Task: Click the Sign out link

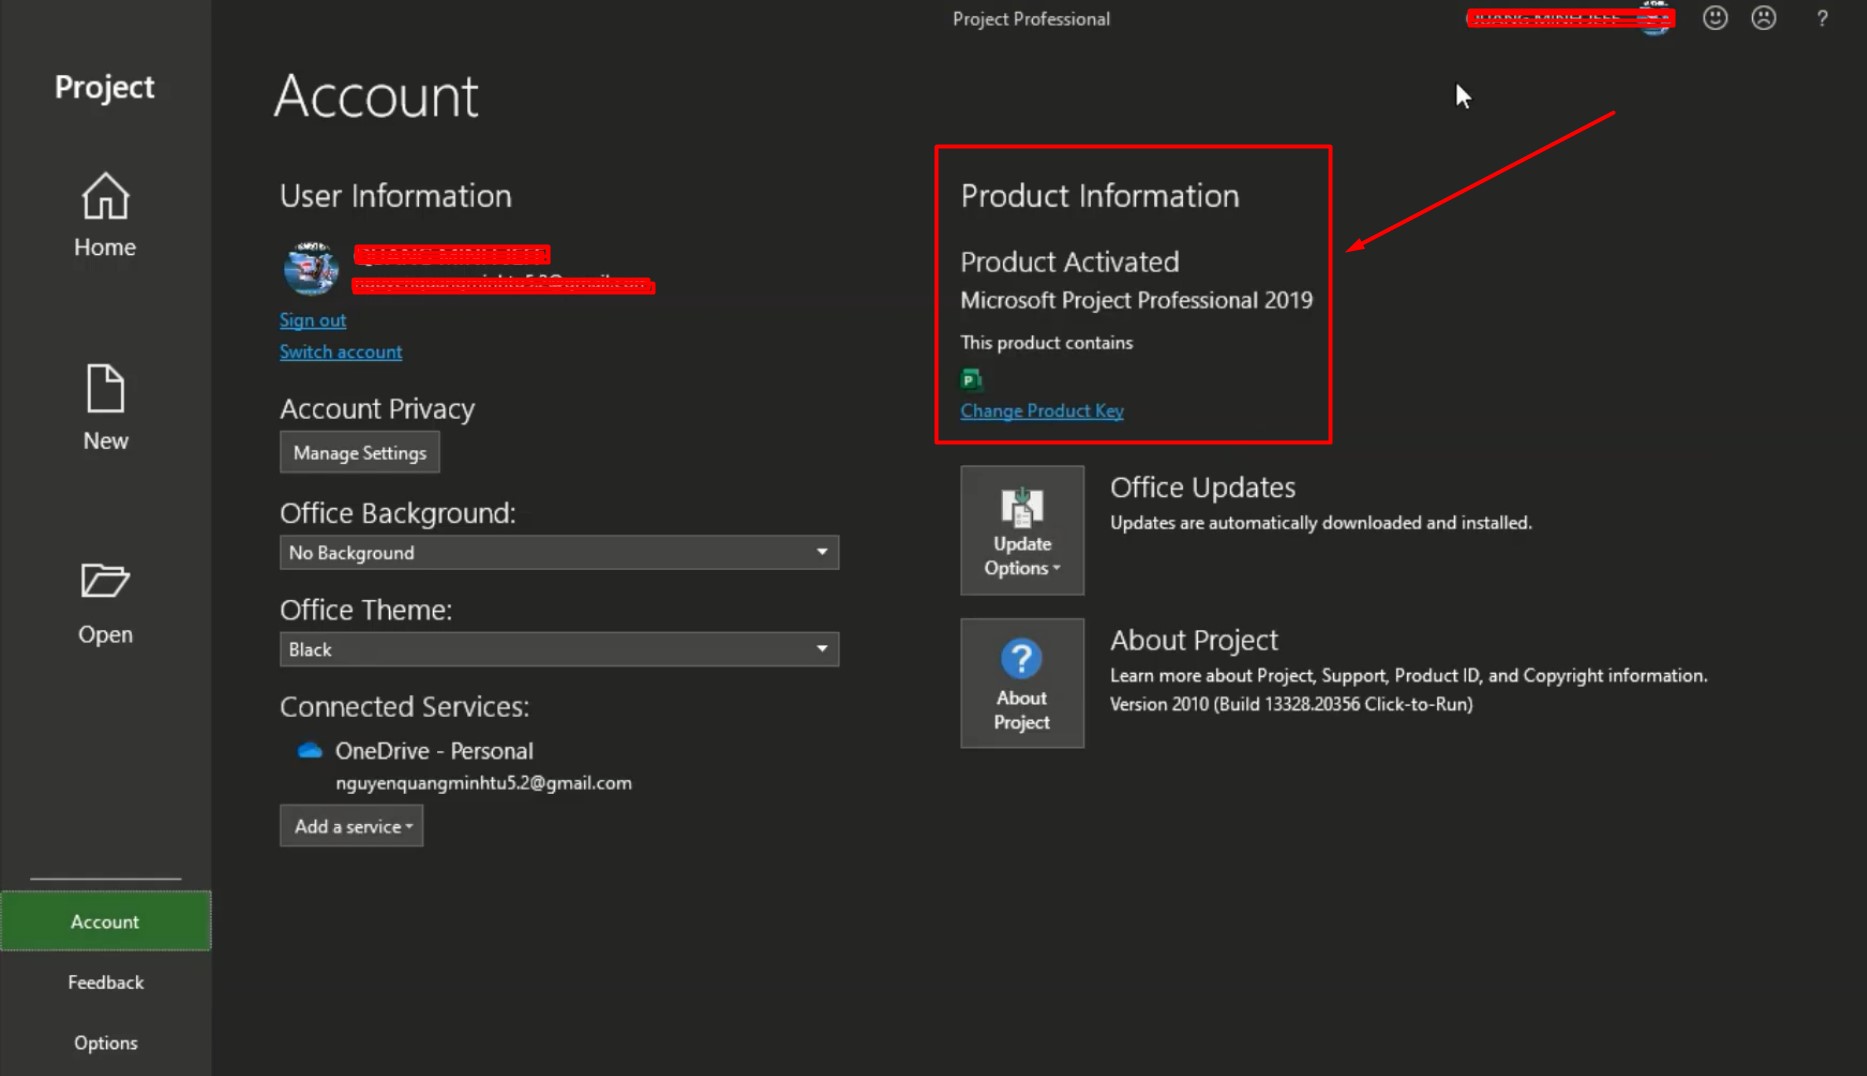Action: [x=313, y=320]
